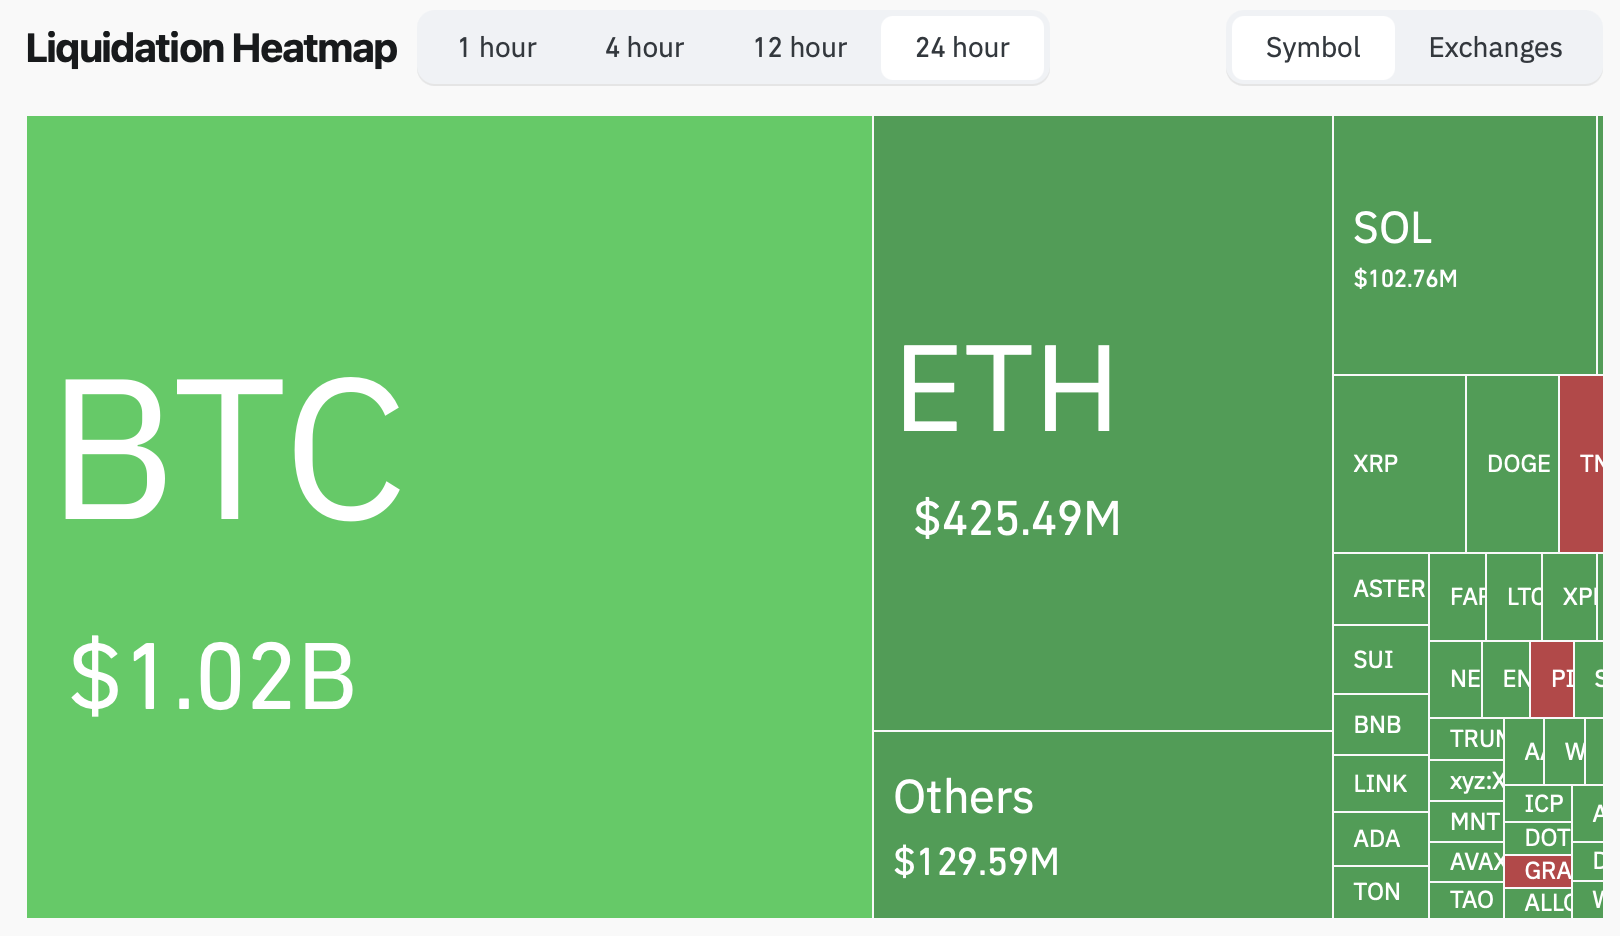Open the ASTER liquidation tile

(x=1381, y=589)
